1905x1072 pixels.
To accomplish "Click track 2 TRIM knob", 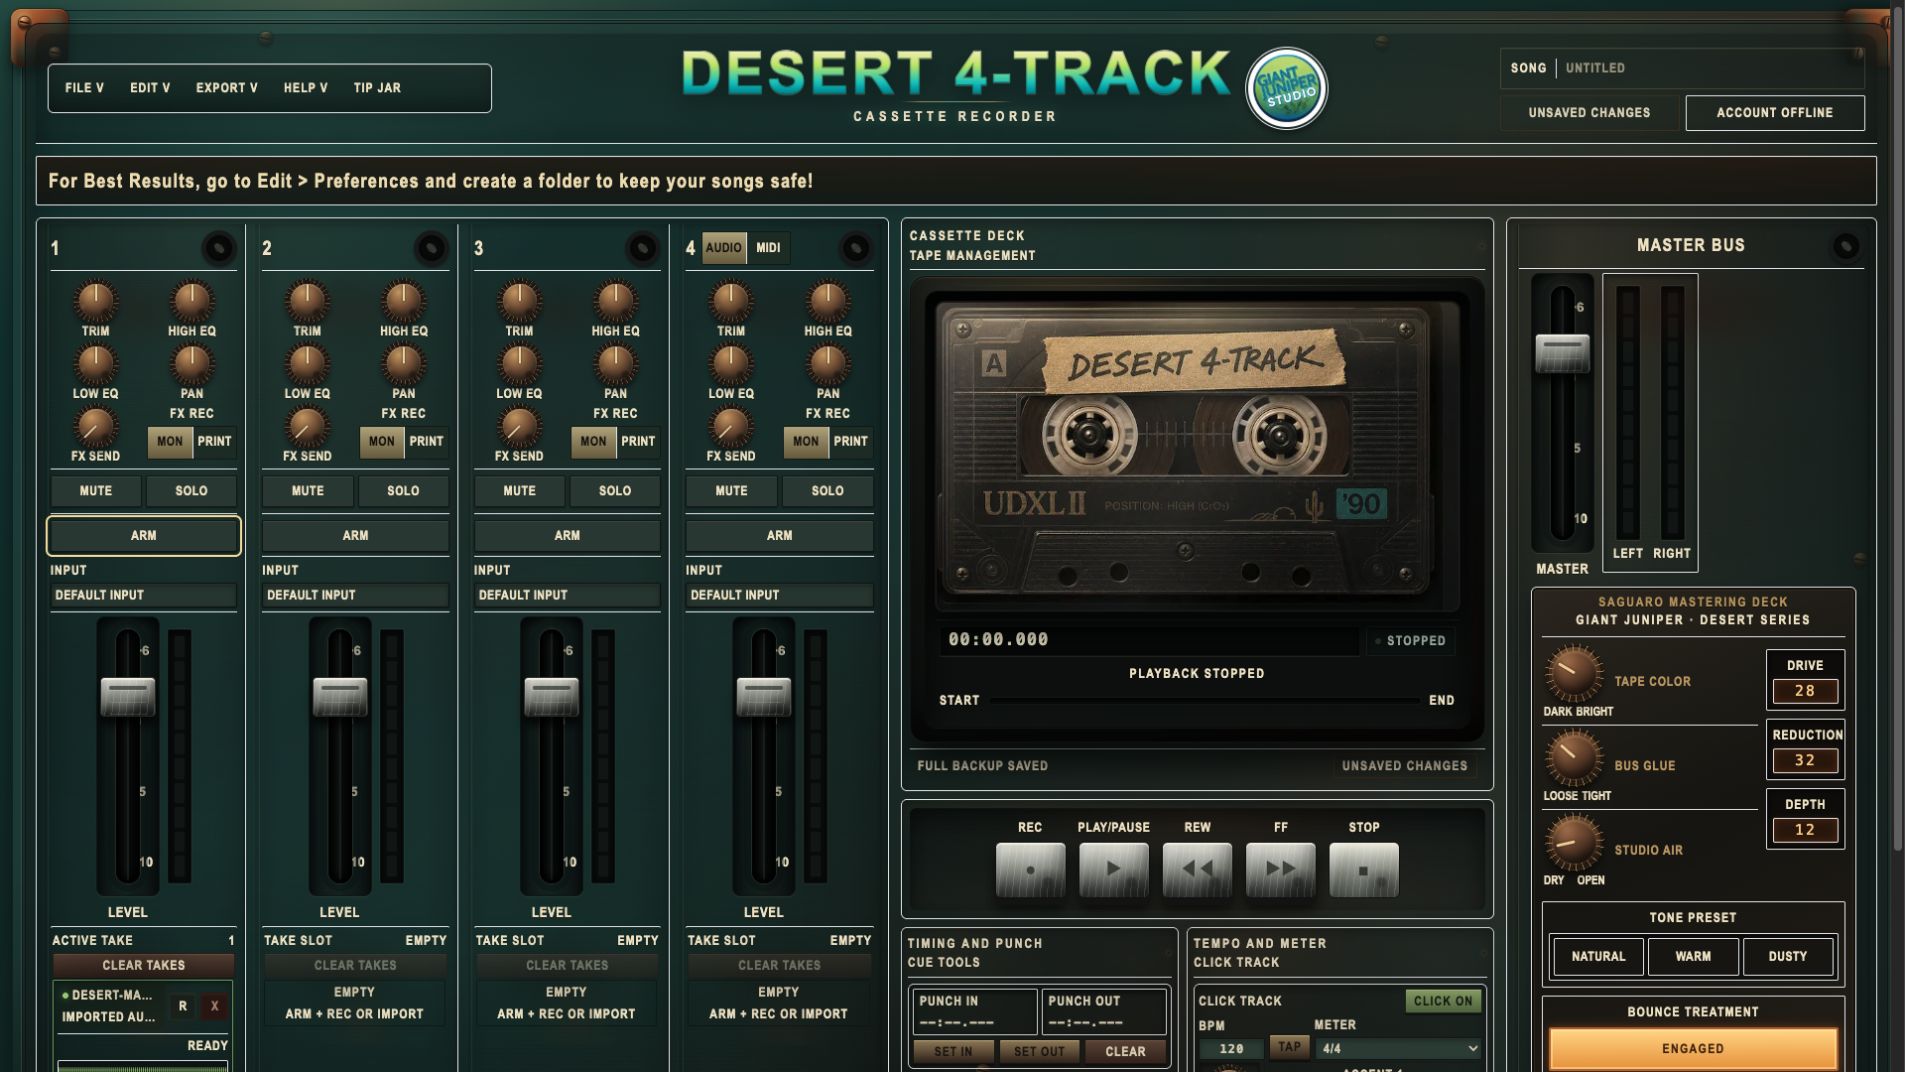I will (x=307, y=301).
